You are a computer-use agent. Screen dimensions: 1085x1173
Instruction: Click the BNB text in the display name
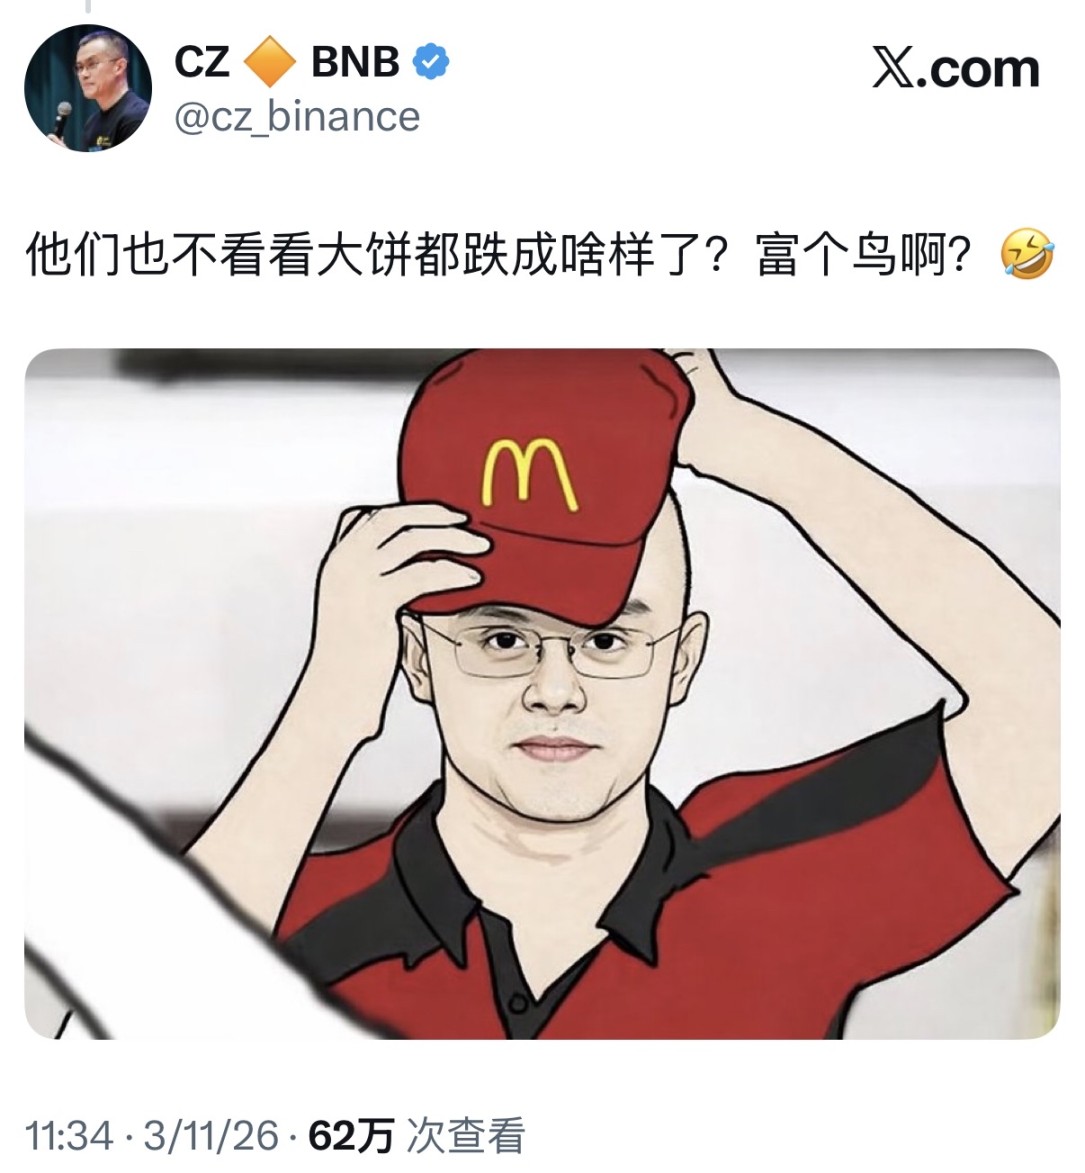[x=355, y=61]
